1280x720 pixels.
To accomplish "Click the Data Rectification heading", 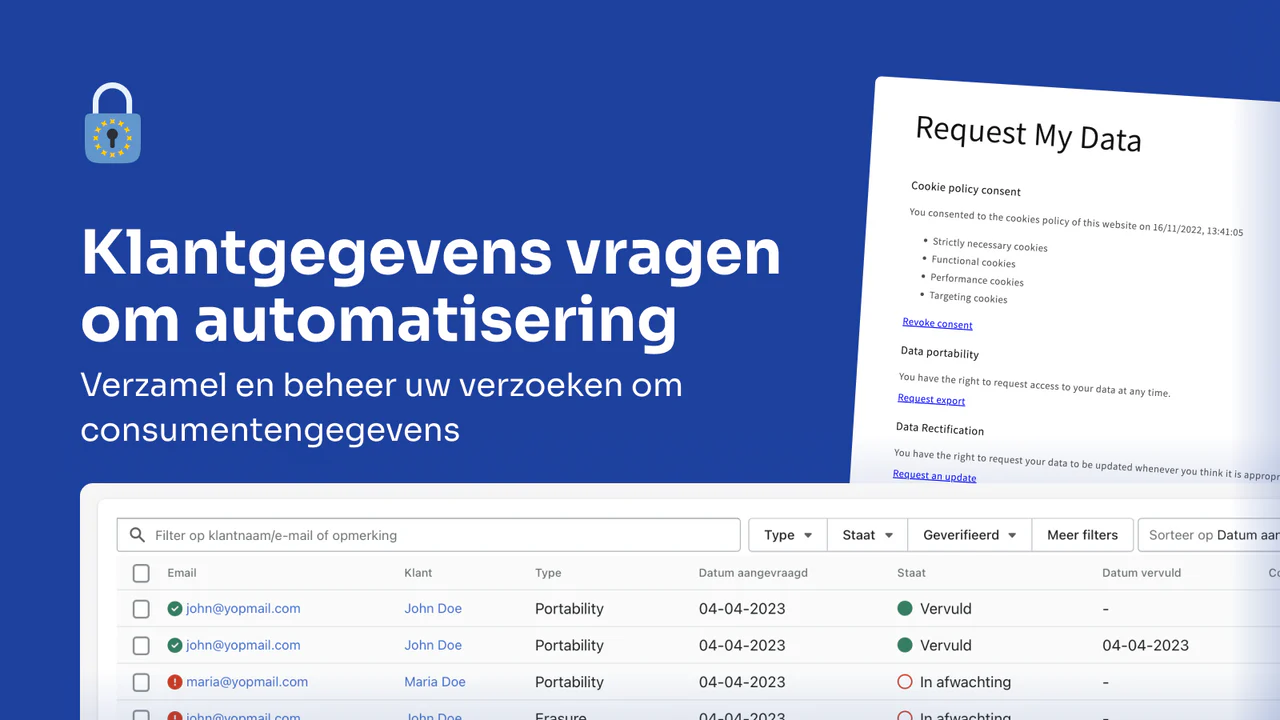I will pos(940,428).
